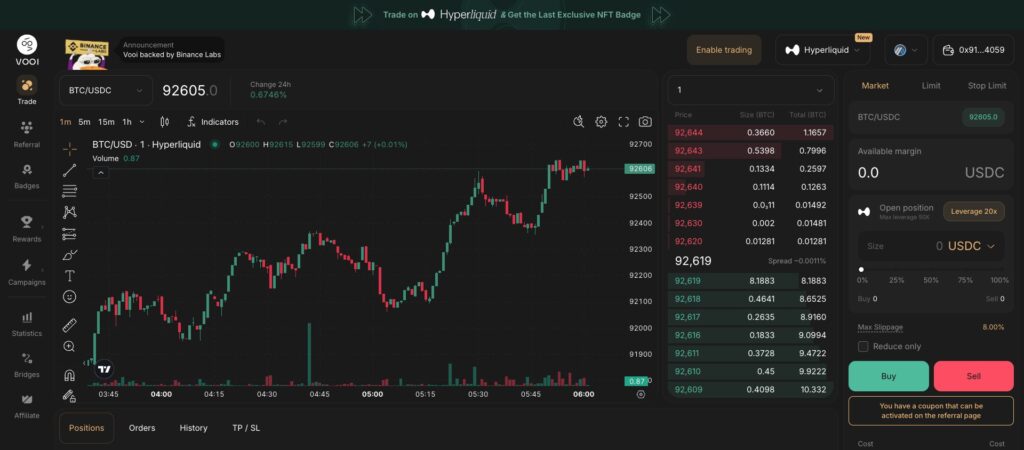
Task: Enter fullscreen chart mode
Action: tap(623, 122)
